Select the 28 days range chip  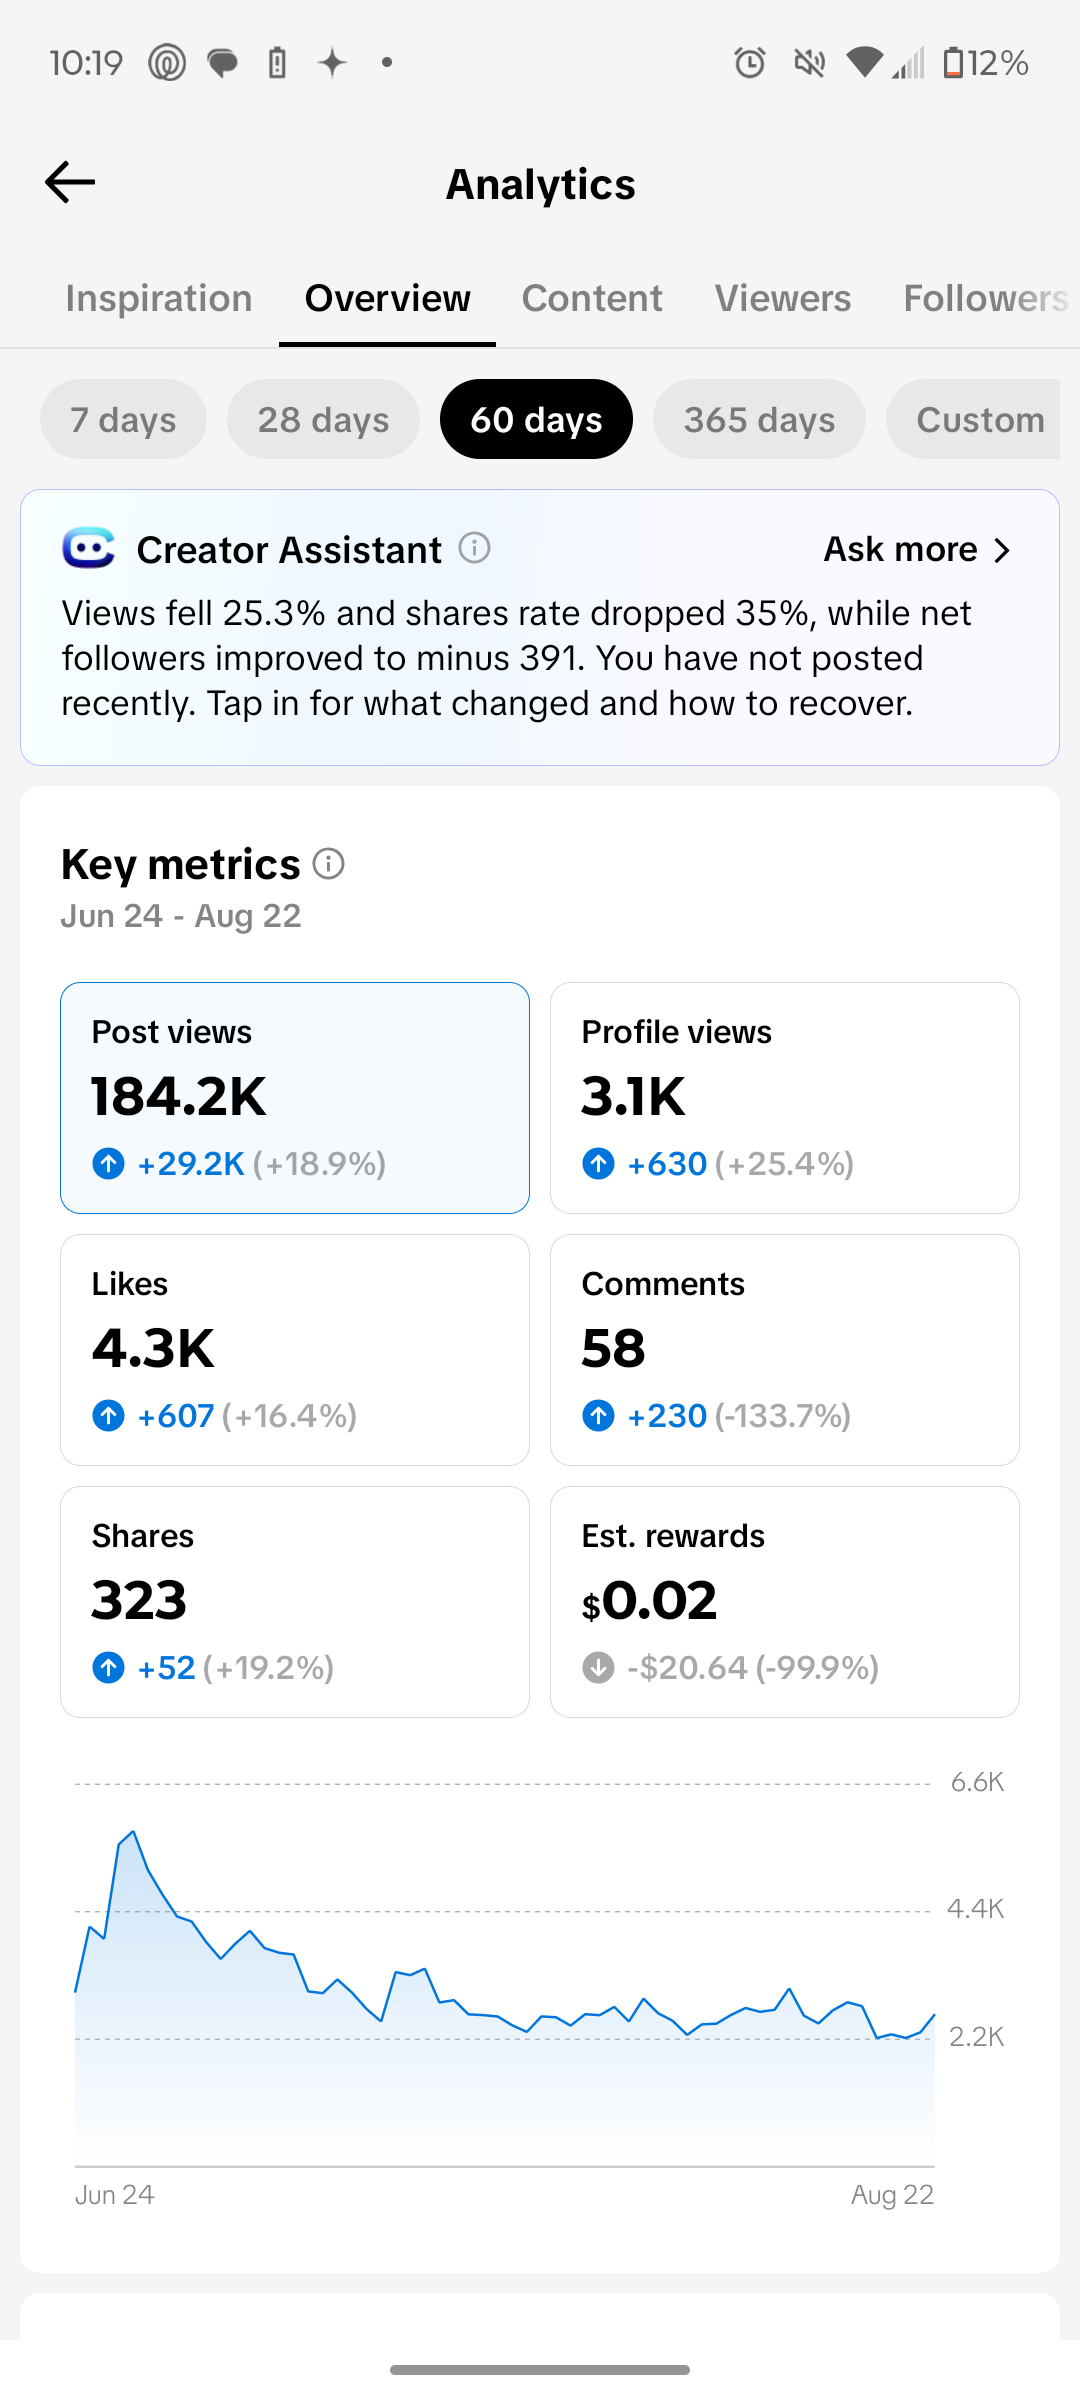click(323, 419)
